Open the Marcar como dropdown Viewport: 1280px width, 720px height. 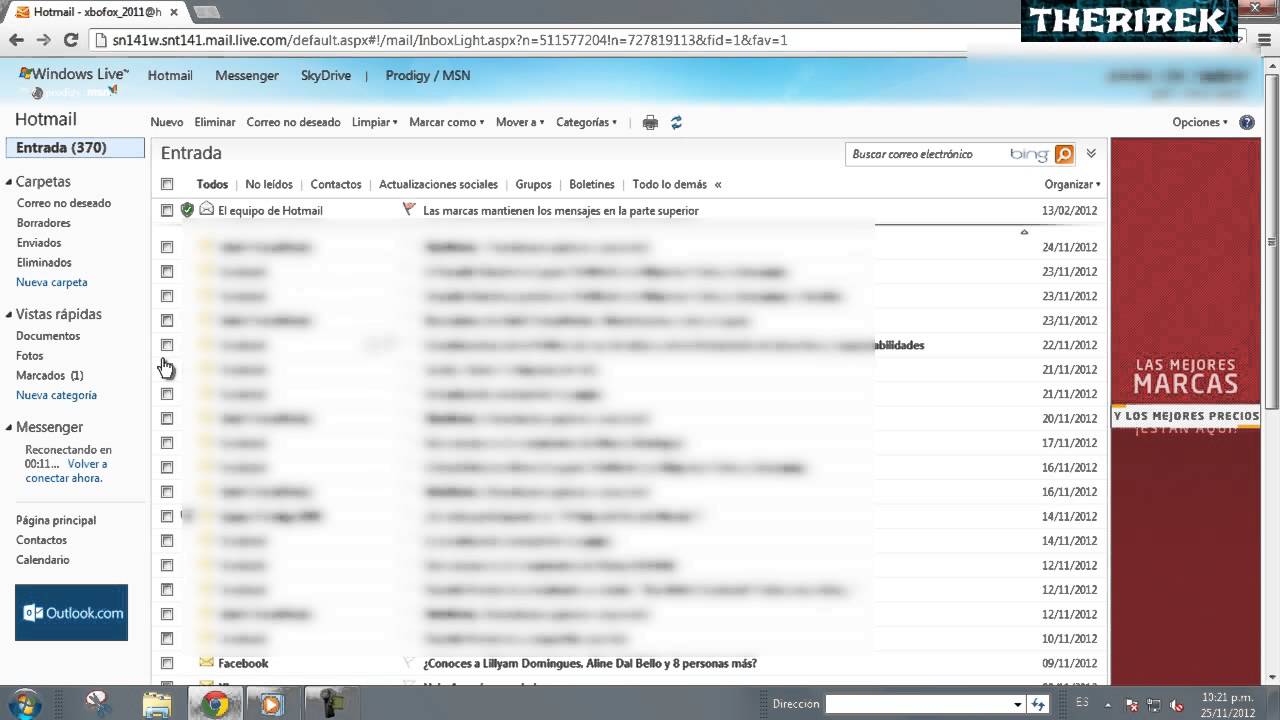447,122
